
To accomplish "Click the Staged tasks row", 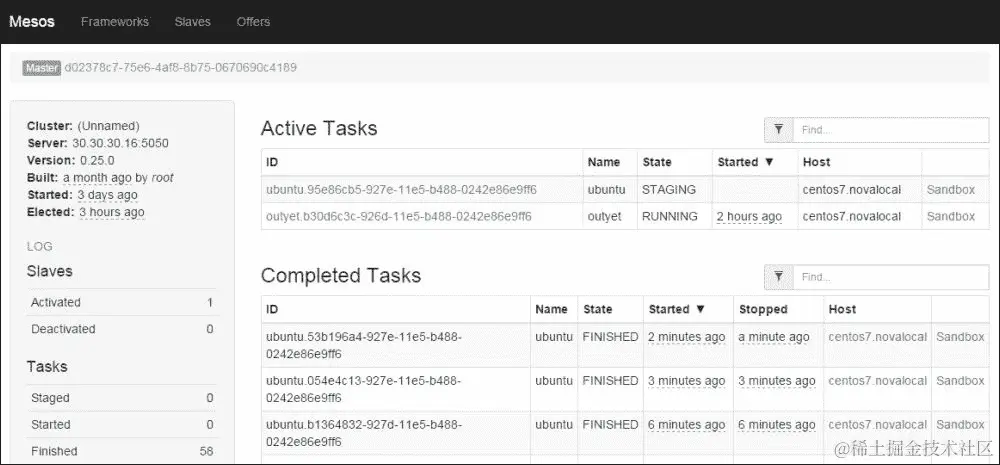I will pyautogui.click(x=122, y=398).
